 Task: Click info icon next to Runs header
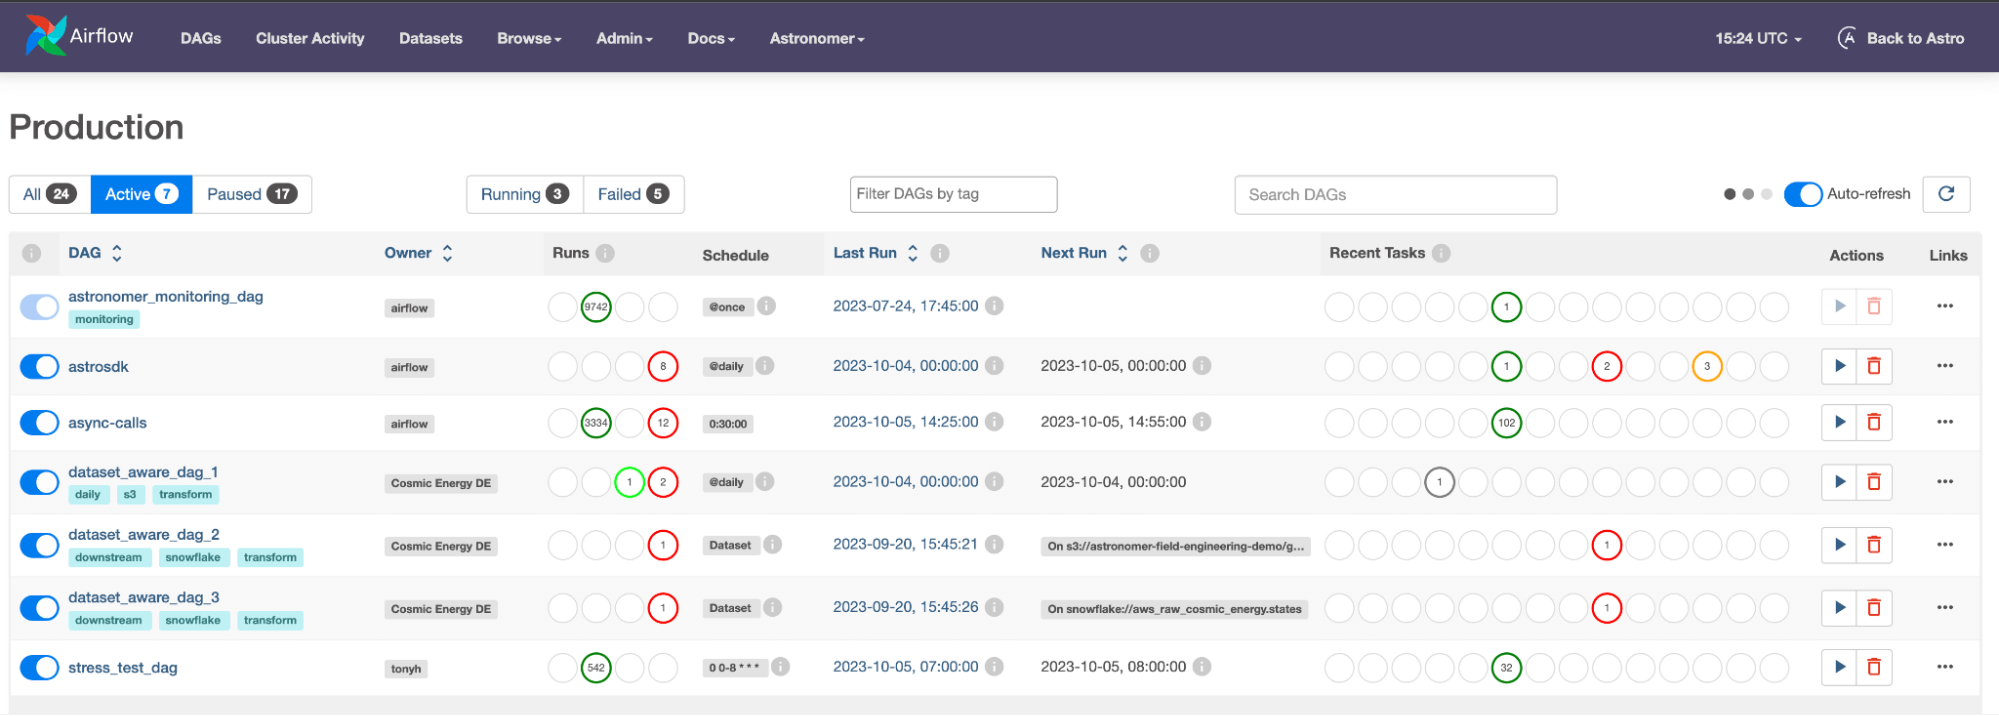(605, 253)
